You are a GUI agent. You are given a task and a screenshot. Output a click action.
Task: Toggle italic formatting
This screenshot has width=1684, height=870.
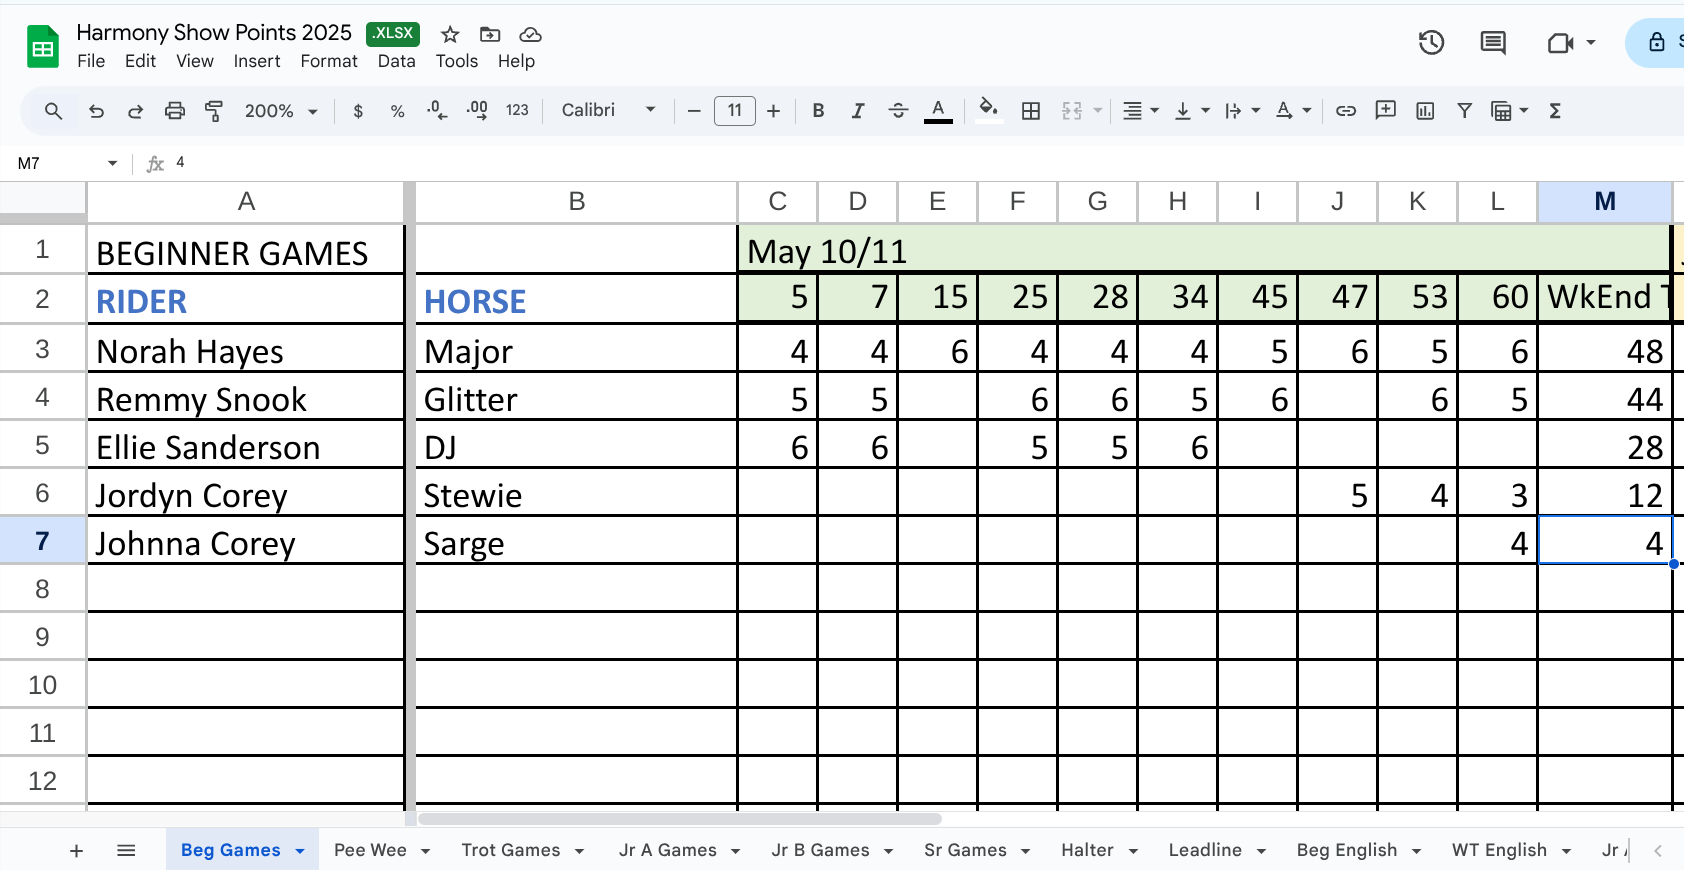point(857,111)
